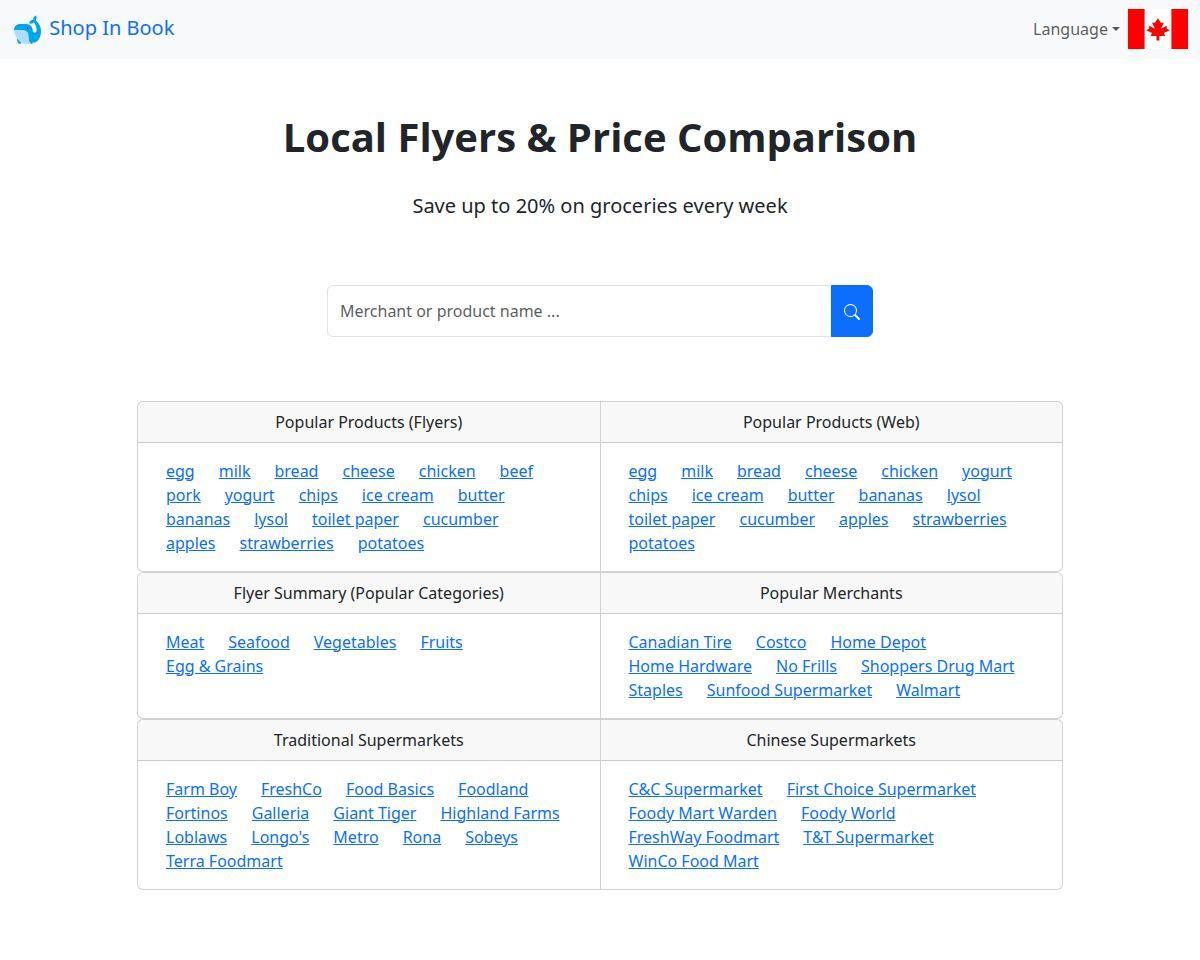Open 'strawberries' under Popular Products (Flyers)

click(x=286, y=543)
